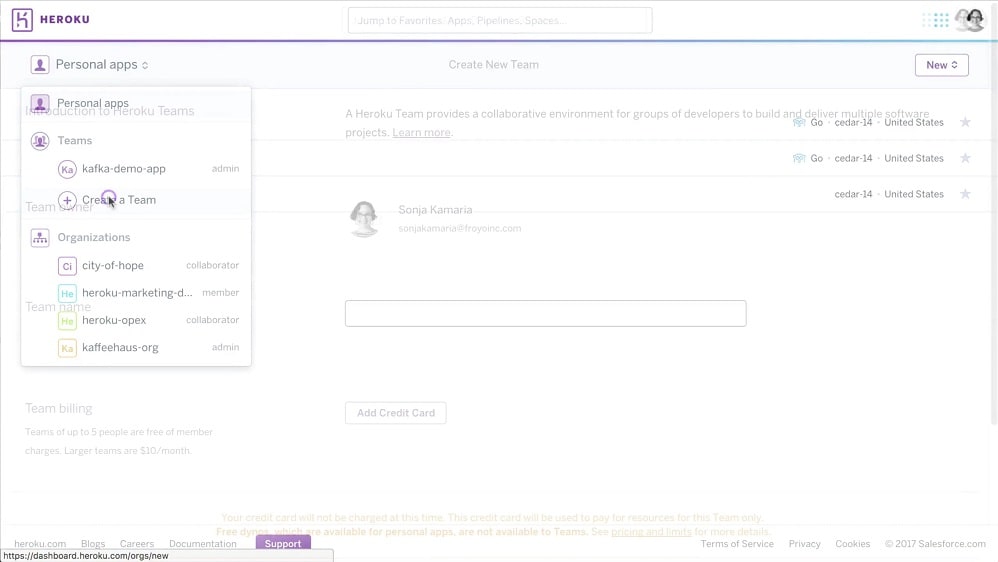The width and height of the screenshot is (998, 562).
Task: Click Go language icon in second row
Action: pos(799,158)
